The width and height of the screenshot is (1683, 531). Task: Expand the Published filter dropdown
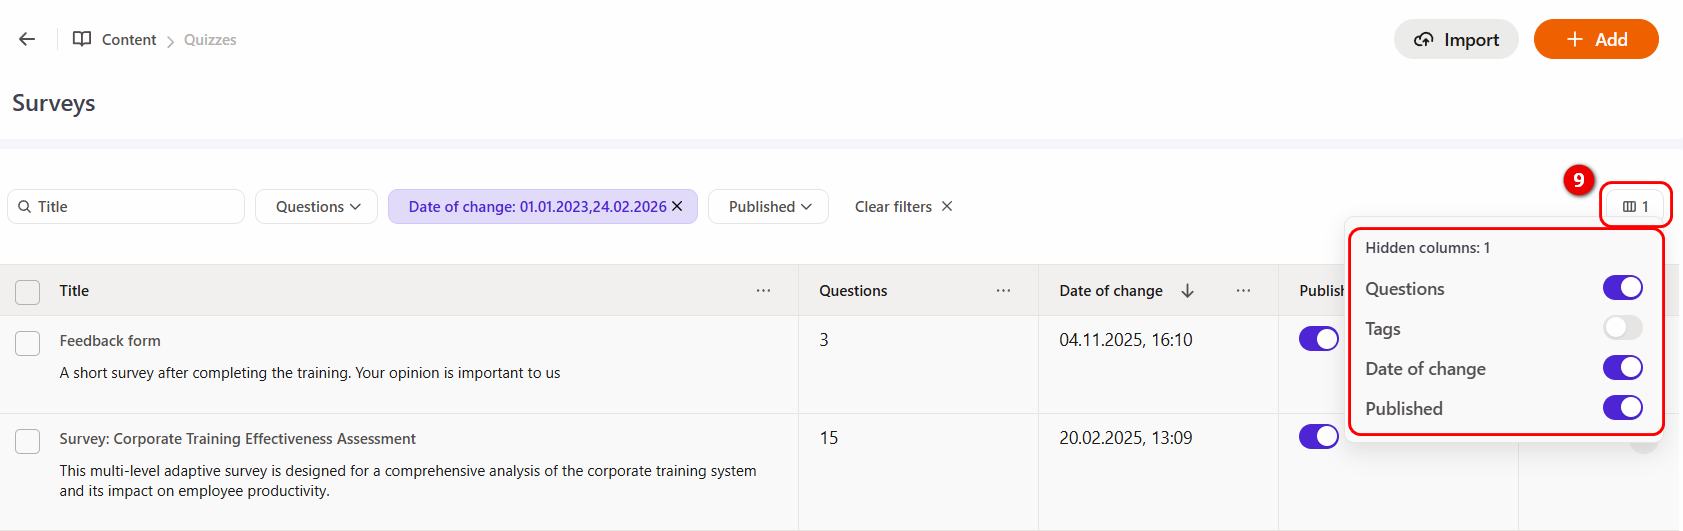(x=768, y=206)
